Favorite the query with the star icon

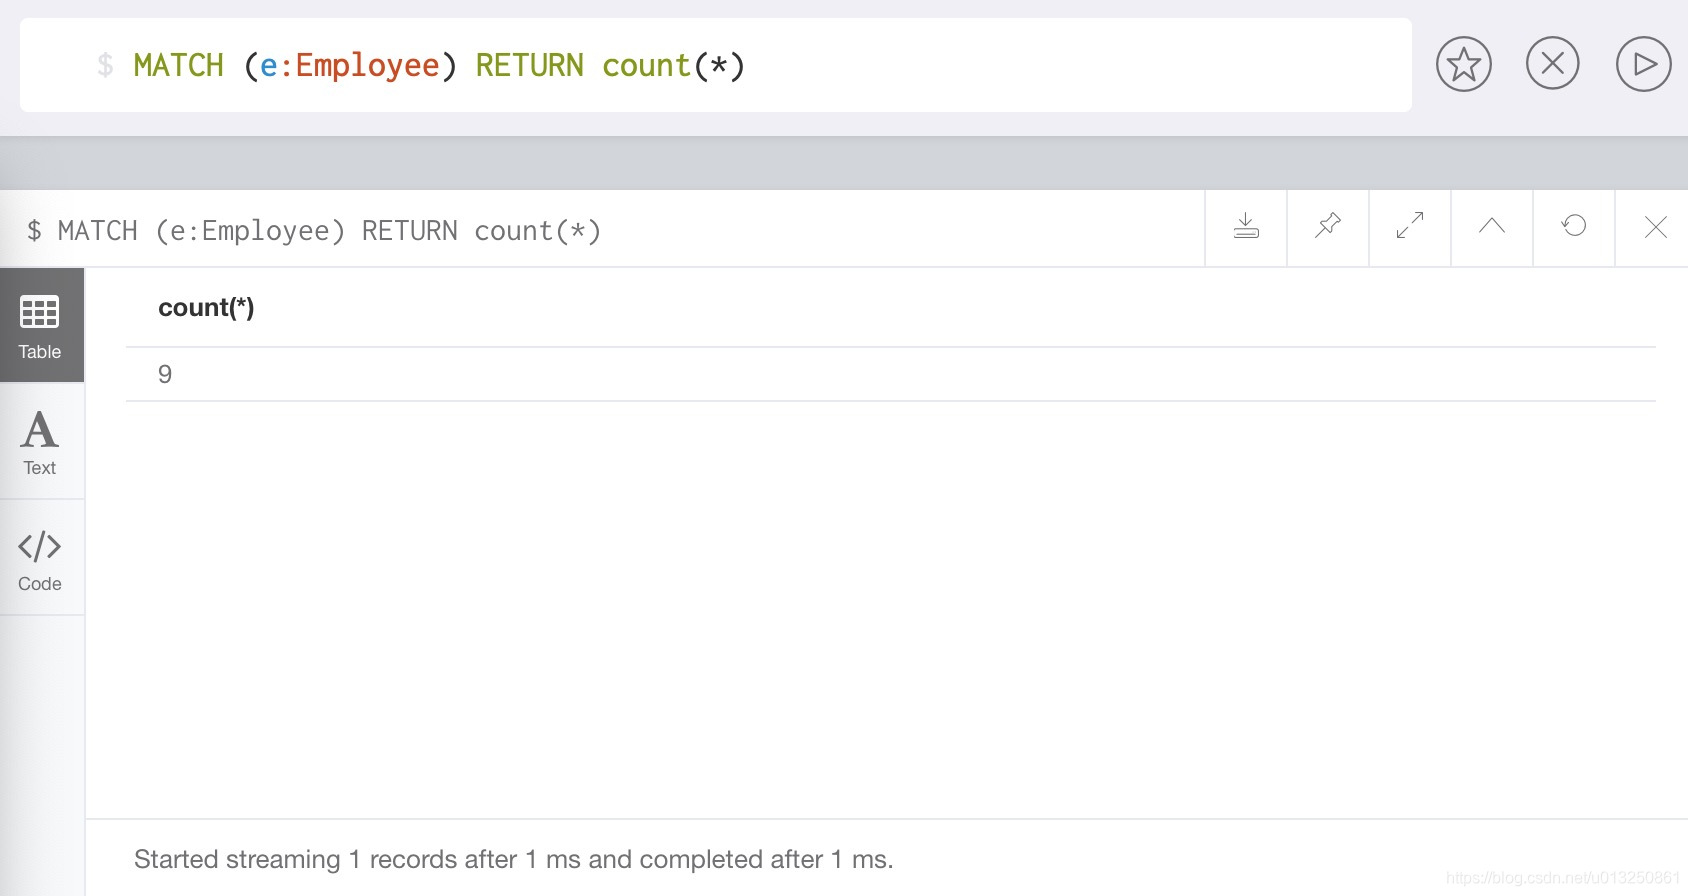pyautogui.click(x=1463, y=64)
